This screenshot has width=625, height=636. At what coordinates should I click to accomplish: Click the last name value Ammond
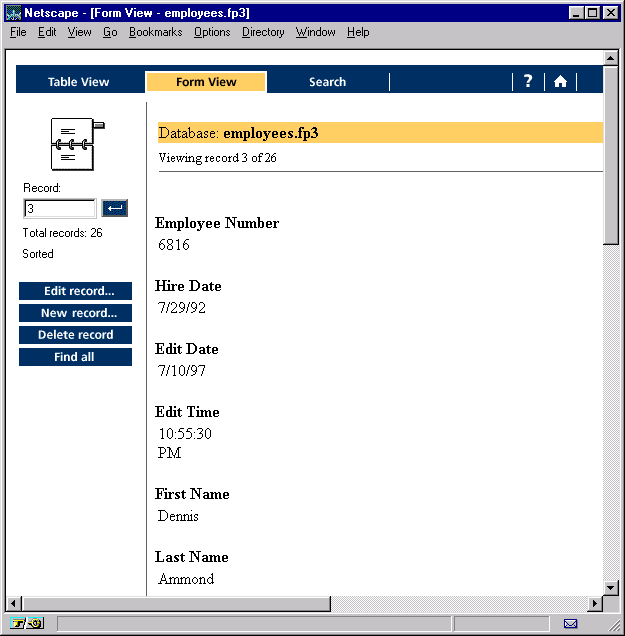[186, 579]
